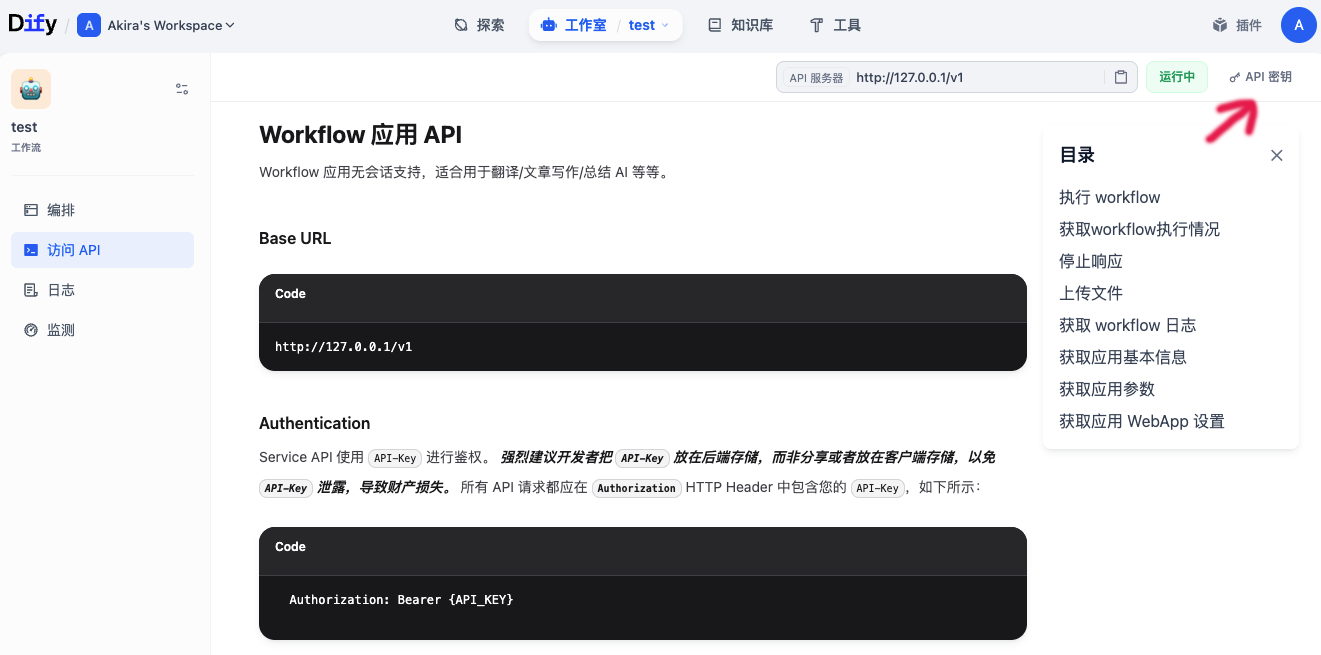The image size is (1321, 655).
Task: Open the 执行 workflow documentation link
Action: 1110,197
